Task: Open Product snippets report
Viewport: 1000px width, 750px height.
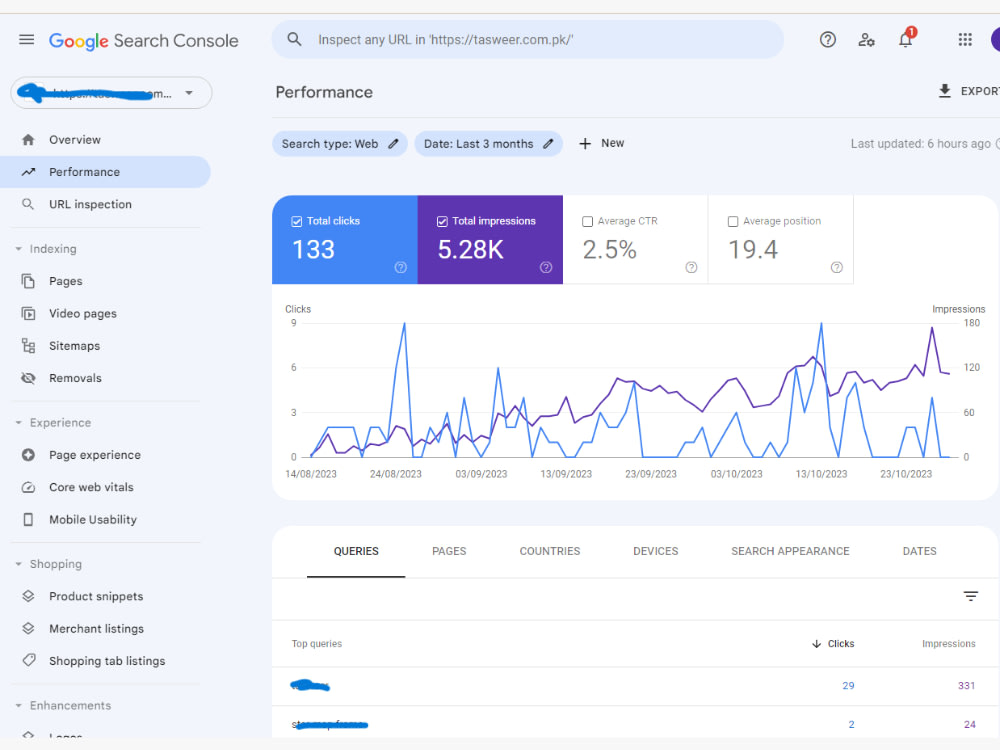Action: (x=105, y=596)
